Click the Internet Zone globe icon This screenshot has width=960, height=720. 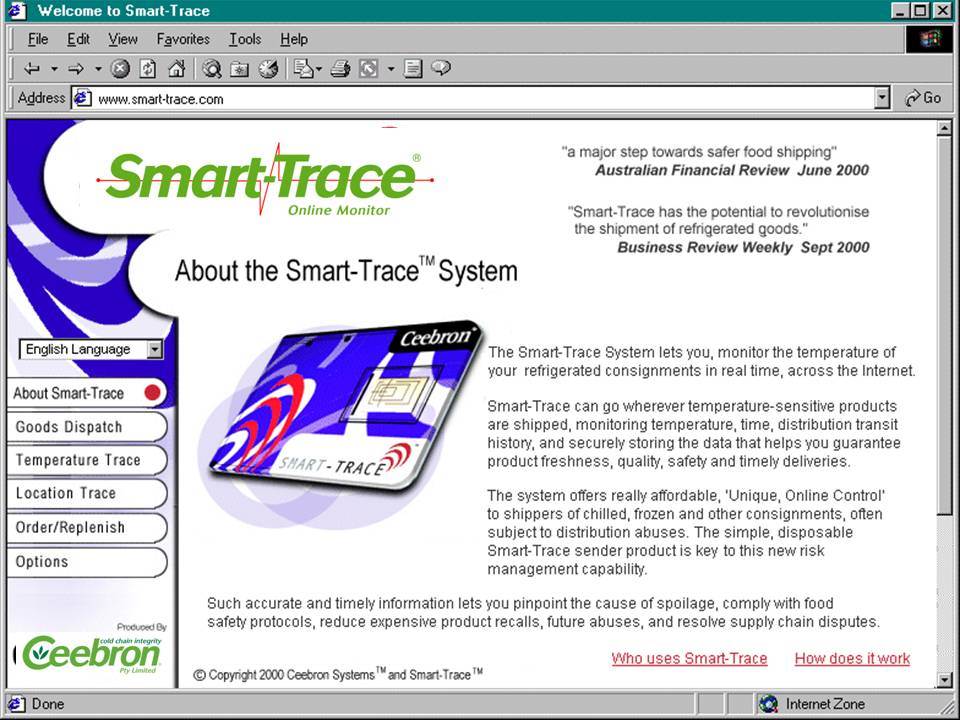[768, 704]
